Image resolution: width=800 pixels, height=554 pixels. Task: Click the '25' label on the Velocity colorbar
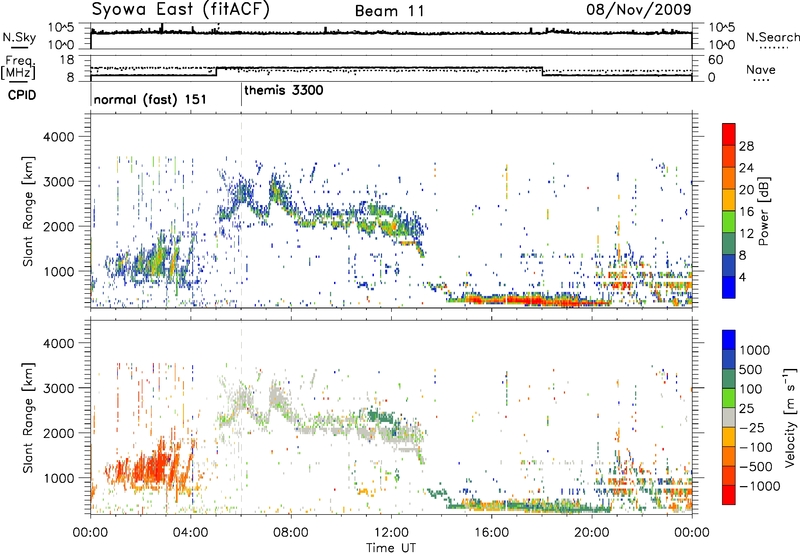click(x=746, y=408)
